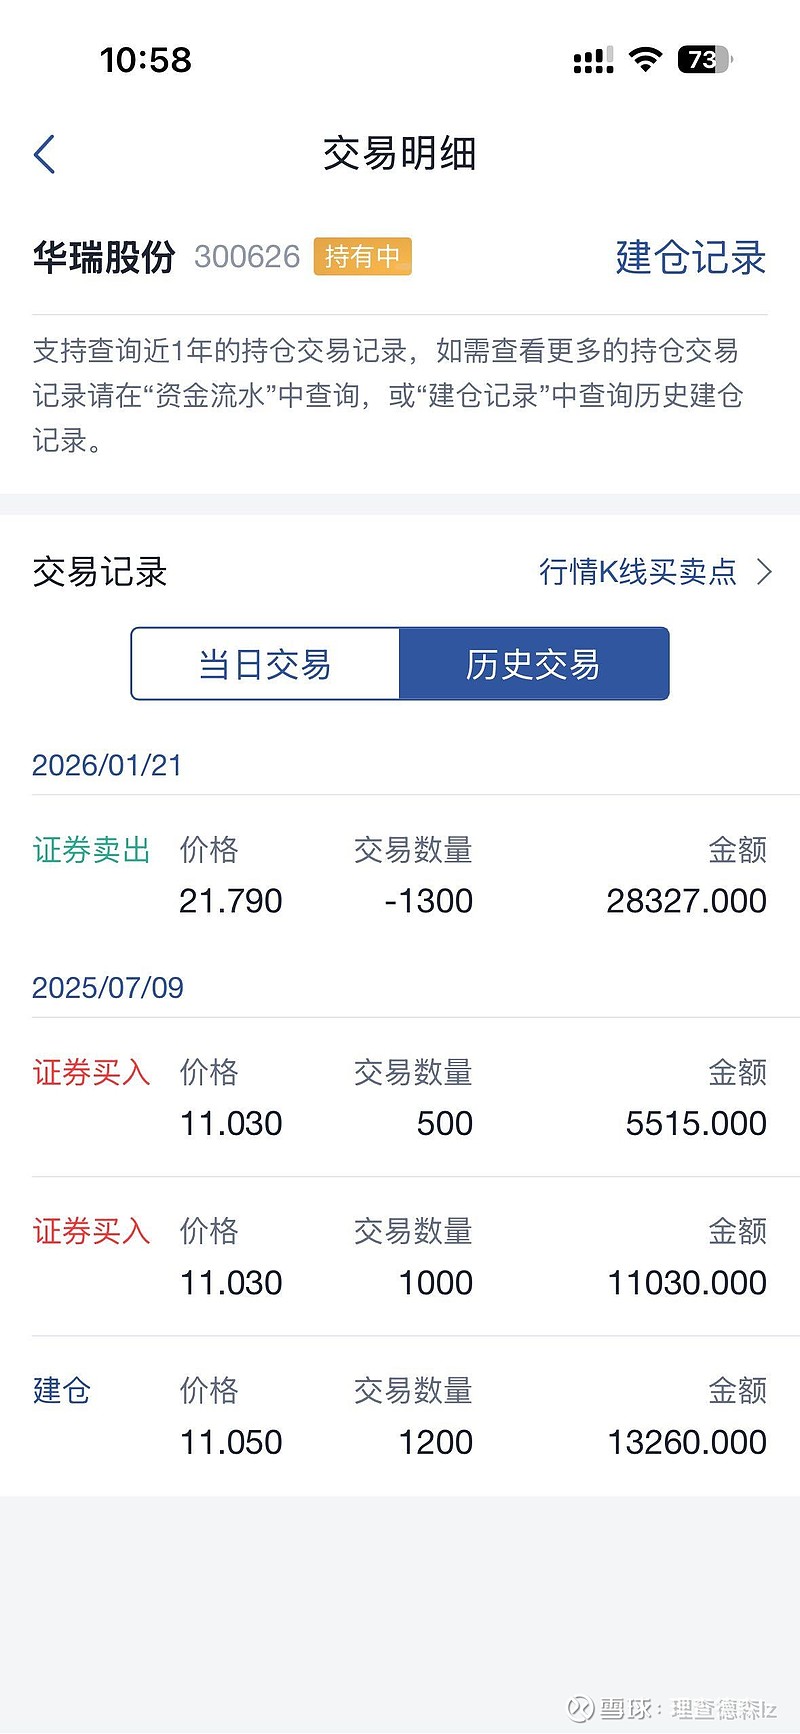This screenshot has height=1734, width=800.
Task: Open the 证券卖出 record at 21.790
Action: point(400,876)
